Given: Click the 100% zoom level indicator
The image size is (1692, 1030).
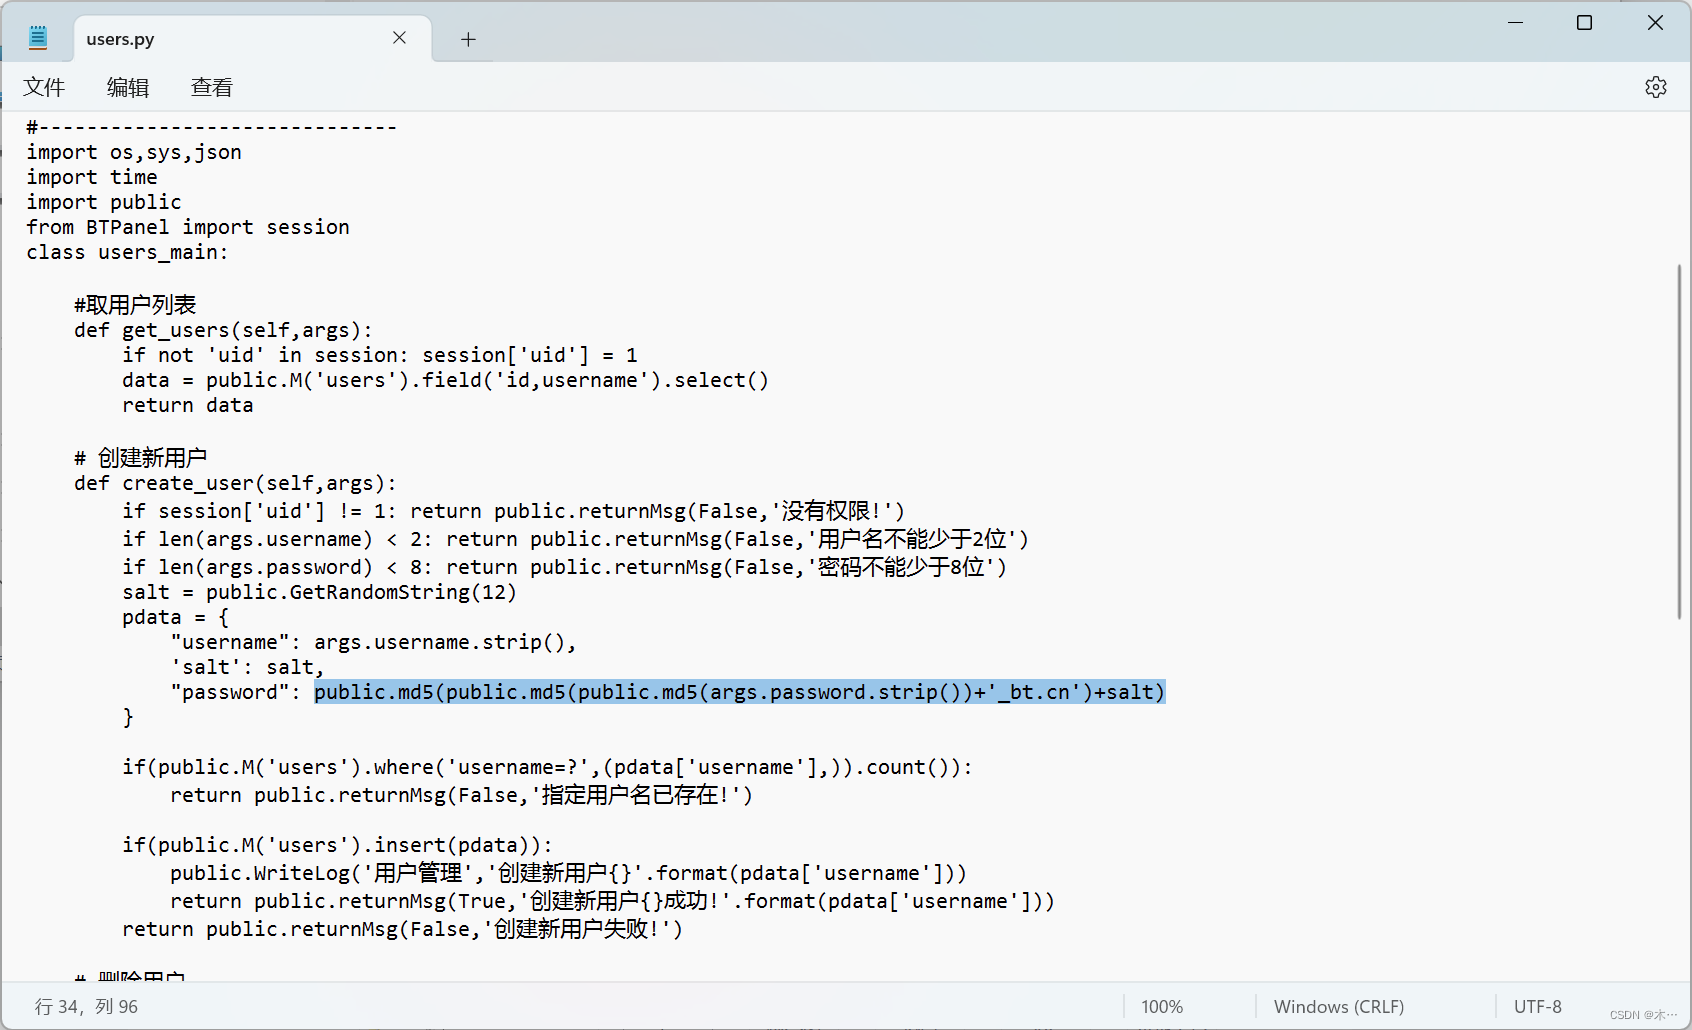Looking at the screenshot, I should click(x=1162, y=1006).
